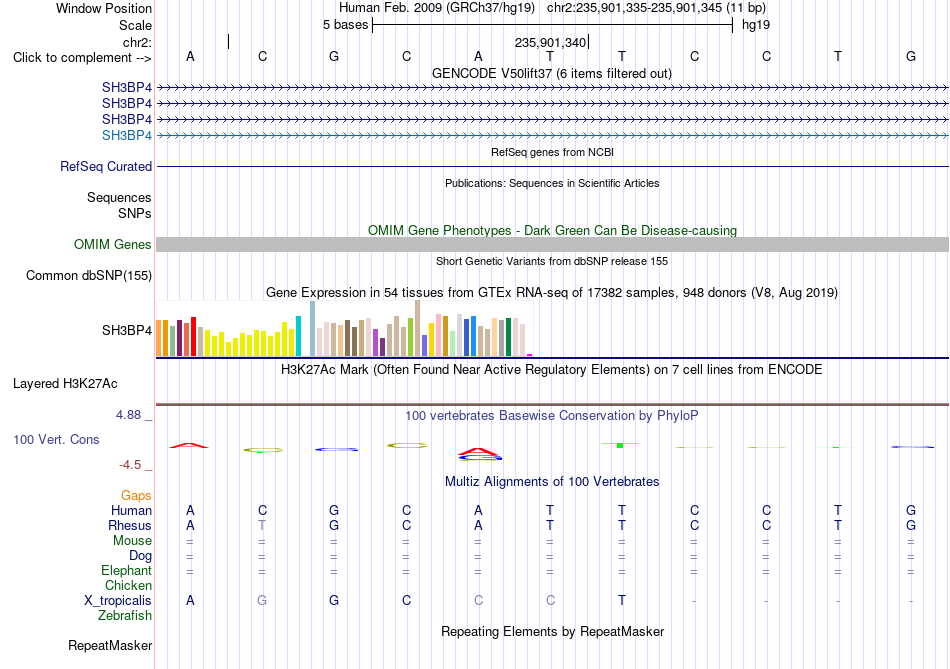Click the gray mismatched T in Rhesus row

[x=262, y=525]
